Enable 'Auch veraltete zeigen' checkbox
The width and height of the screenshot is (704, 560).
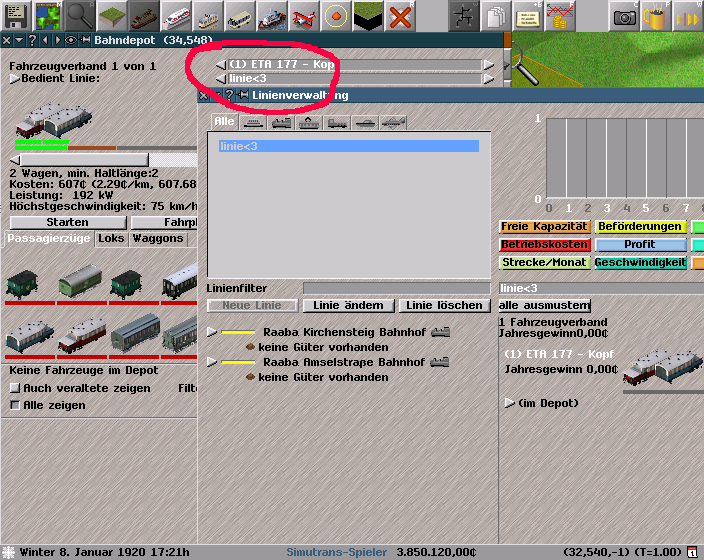tap(14, 388)
